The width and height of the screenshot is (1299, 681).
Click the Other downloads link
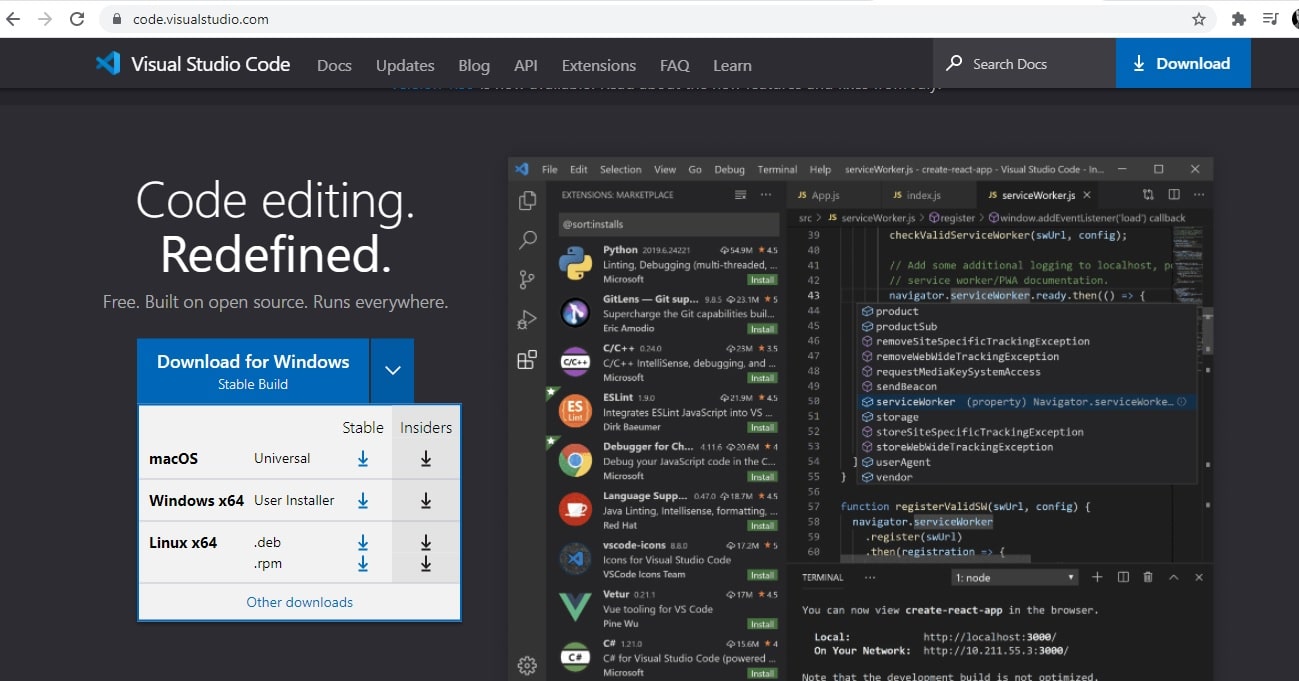(x=298, y=602)
